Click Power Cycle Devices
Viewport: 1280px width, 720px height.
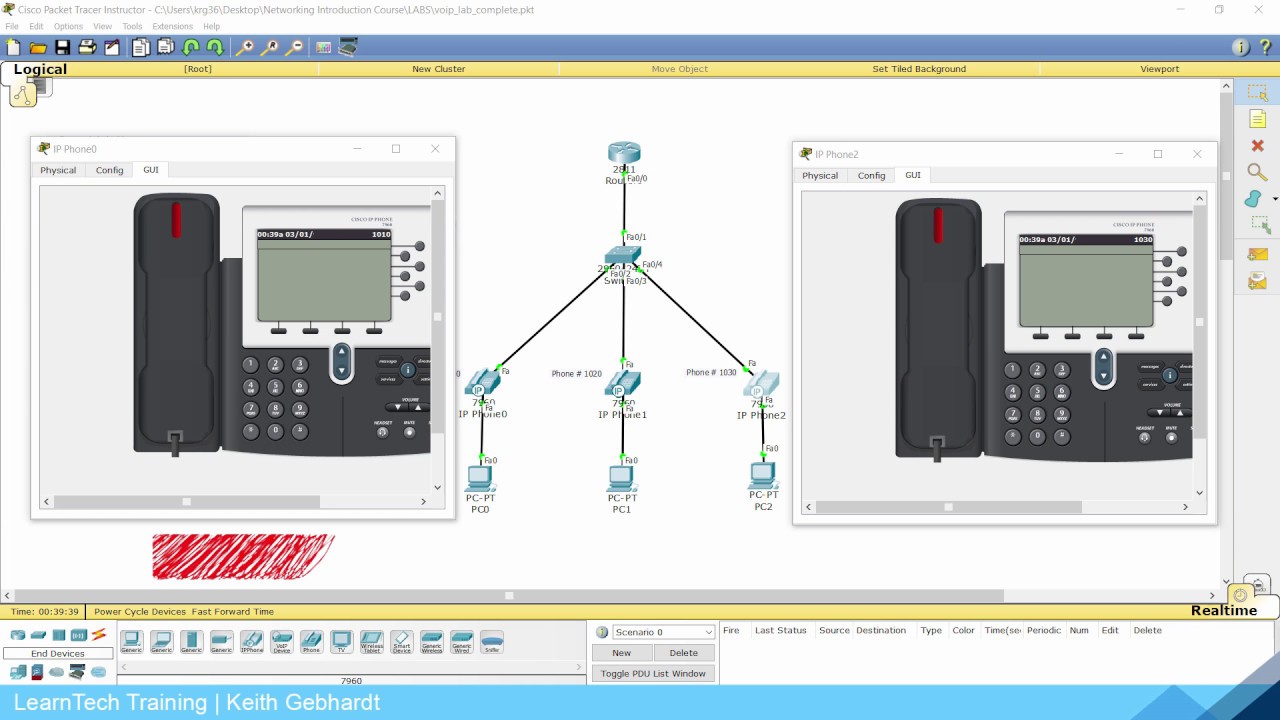140,611
